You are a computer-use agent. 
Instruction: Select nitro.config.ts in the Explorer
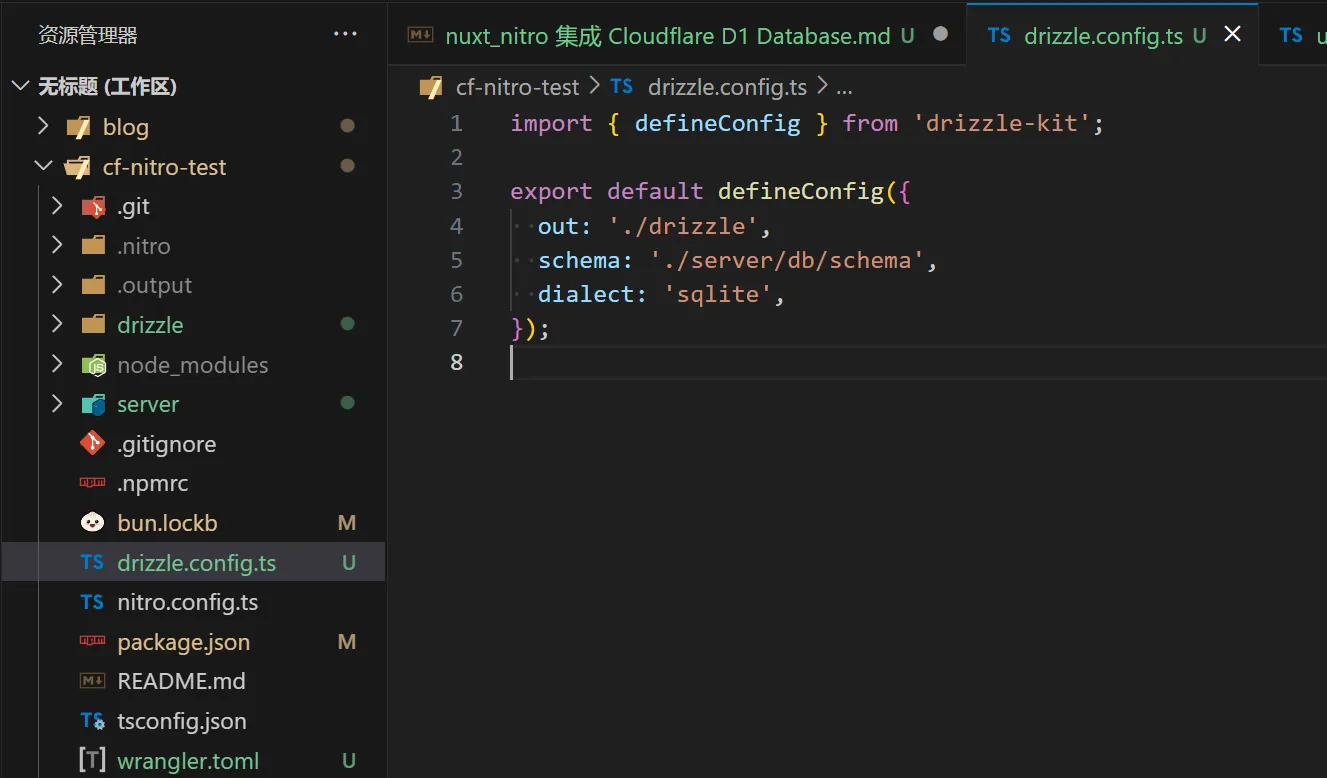(186, 602)
